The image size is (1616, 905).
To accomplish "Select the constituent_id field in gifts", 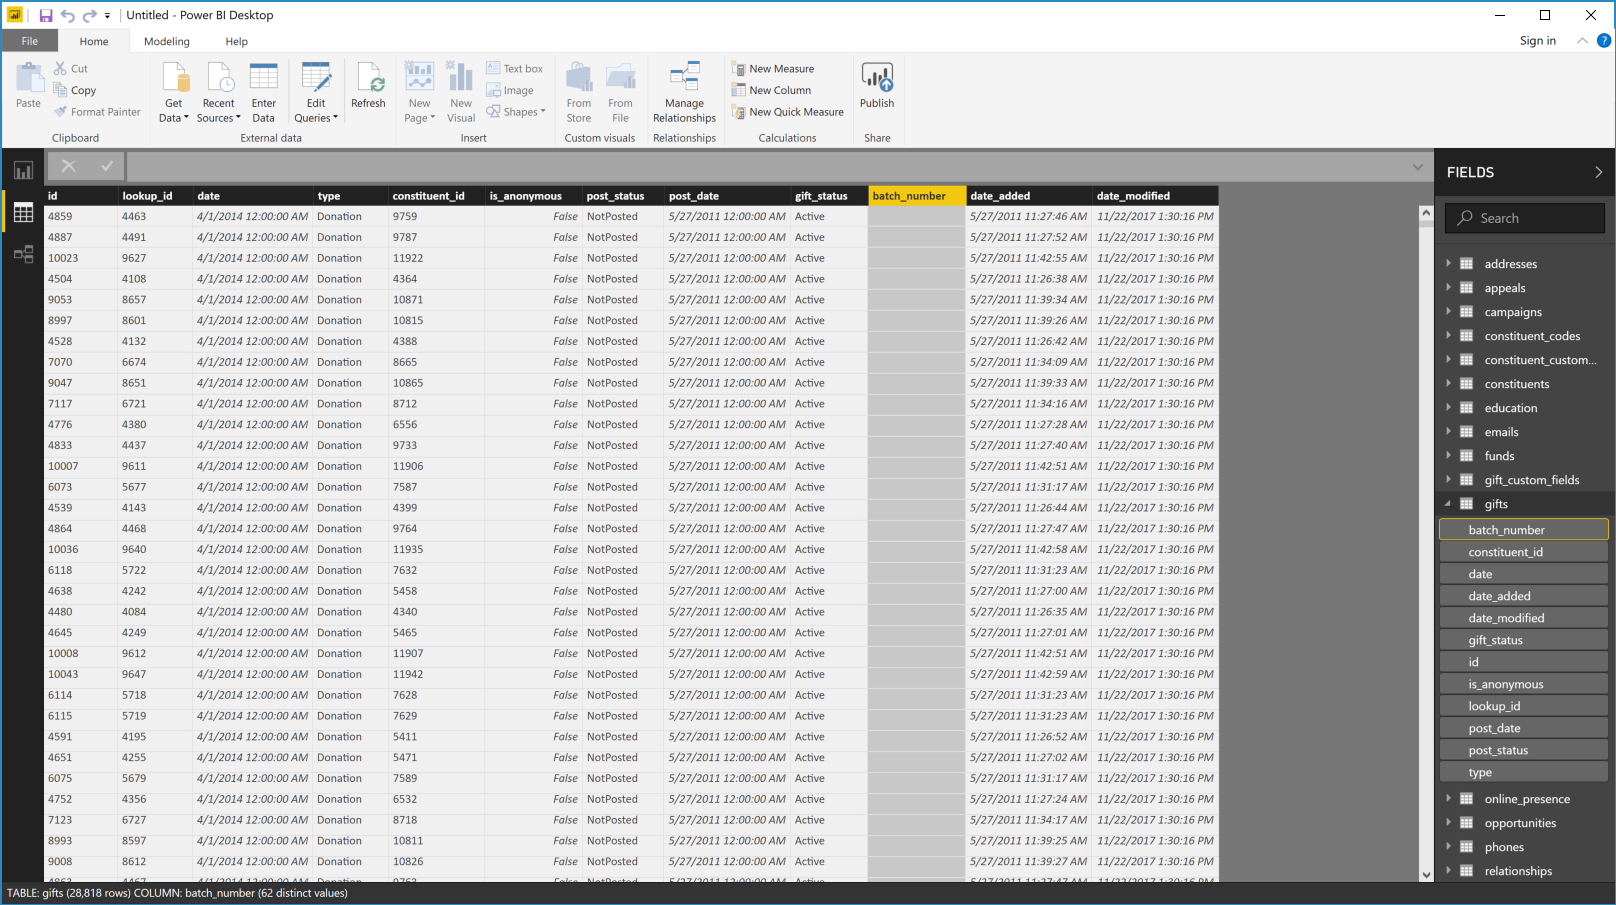I will click(x=1523, y=552).
